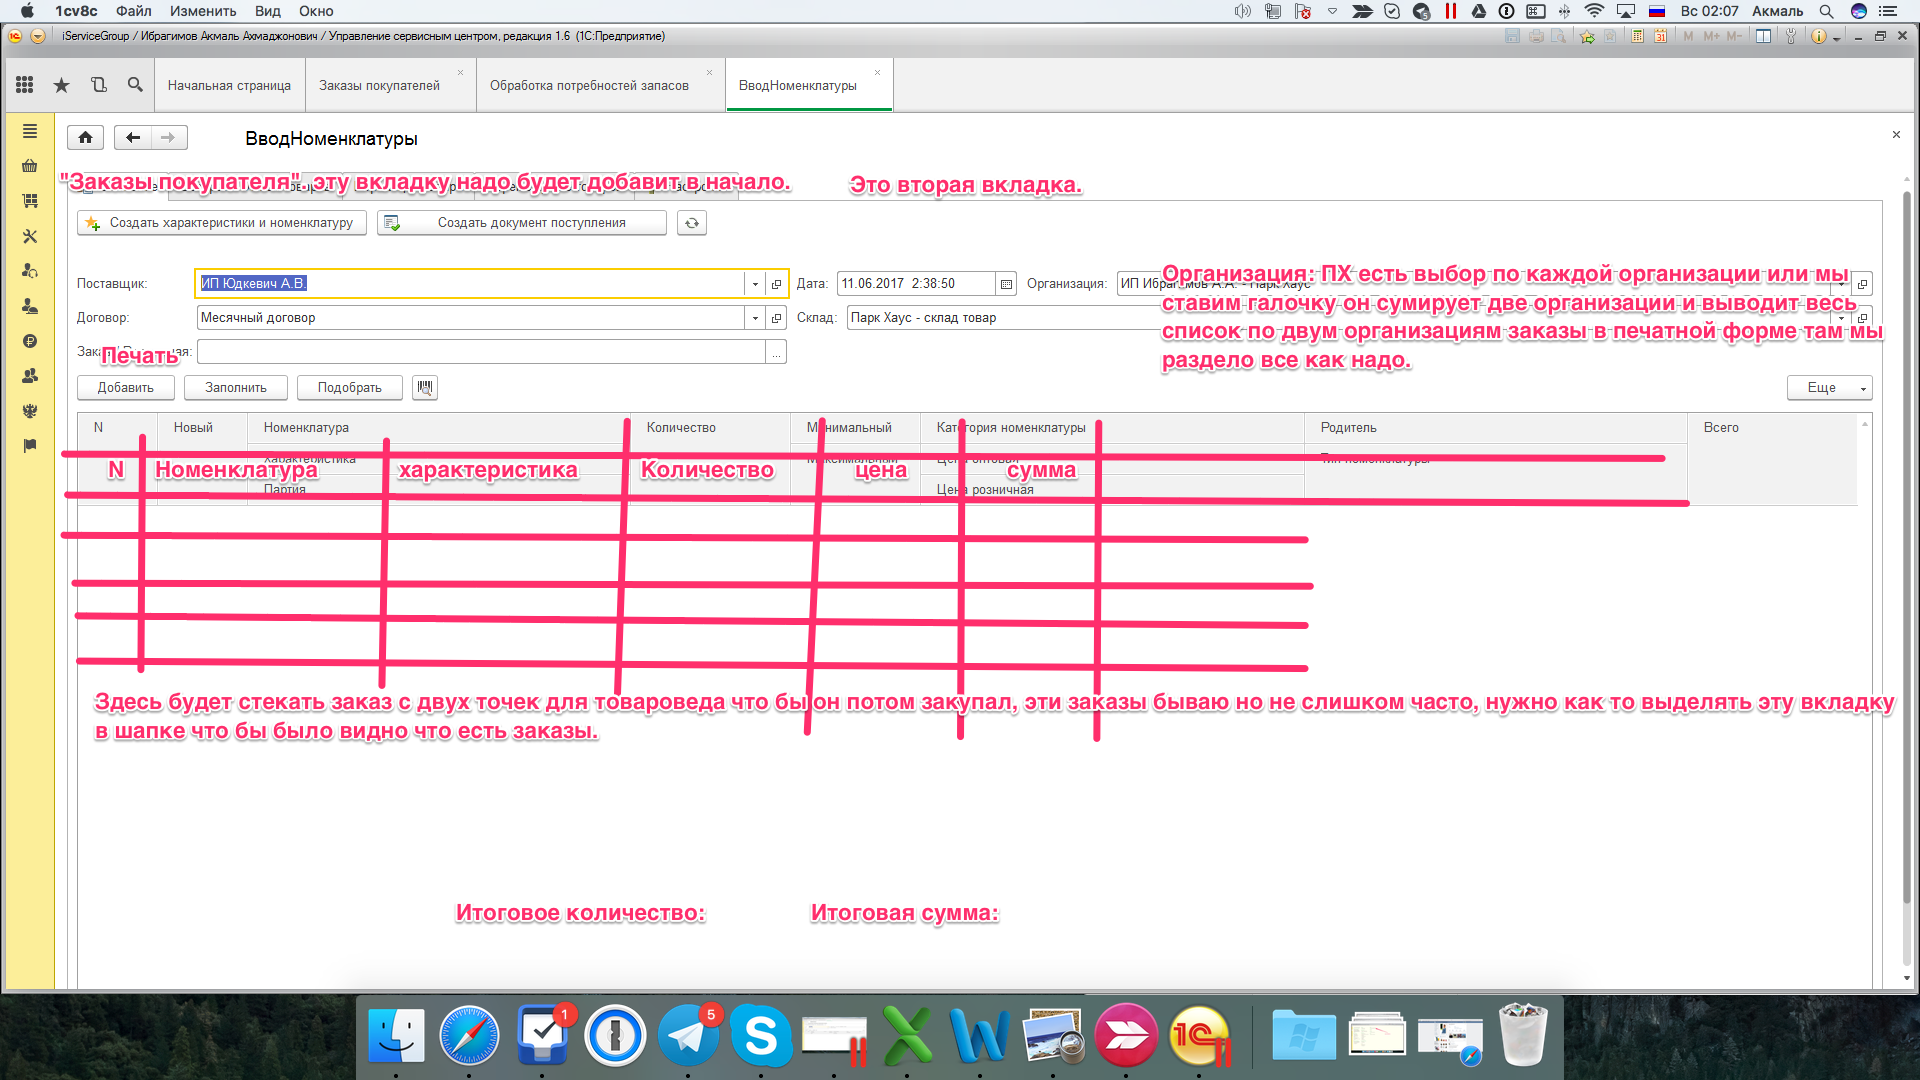Click the home button icon
The height and width of the screenshot is (1080, 1920).
[86, 138]
